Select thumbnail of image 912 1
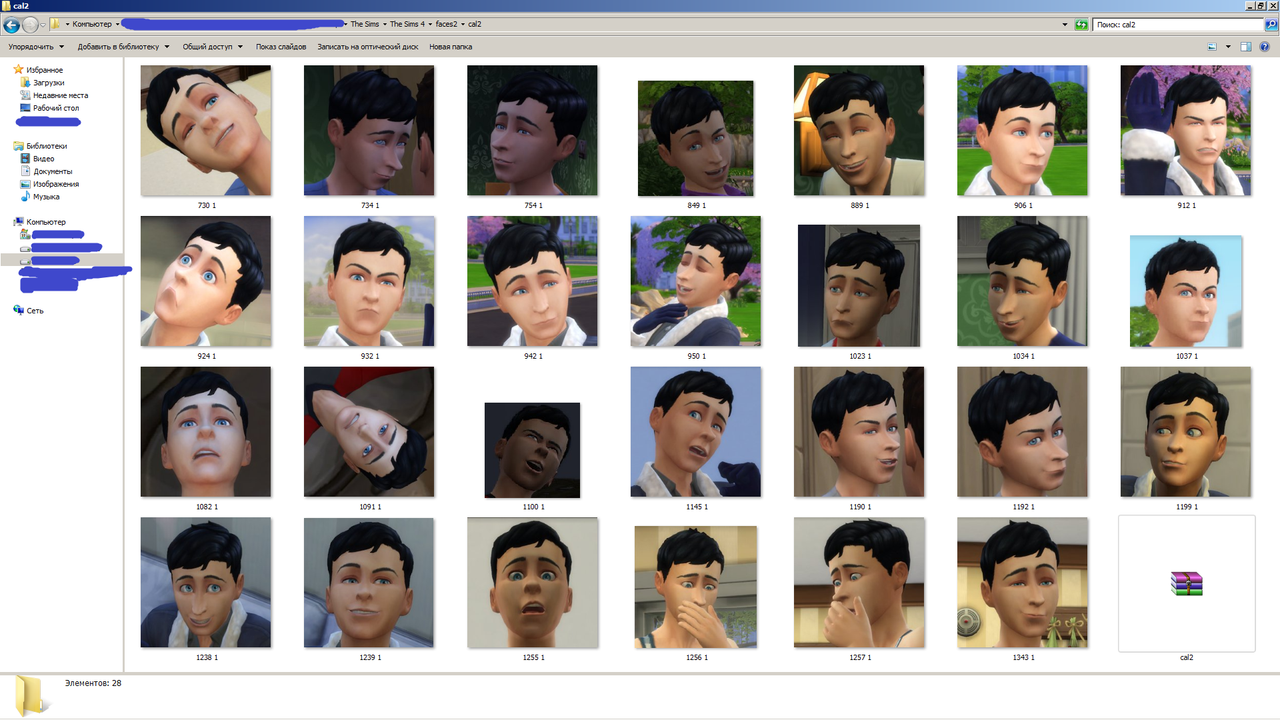Screen dimensions: 1280x720 click(1186, 131)
